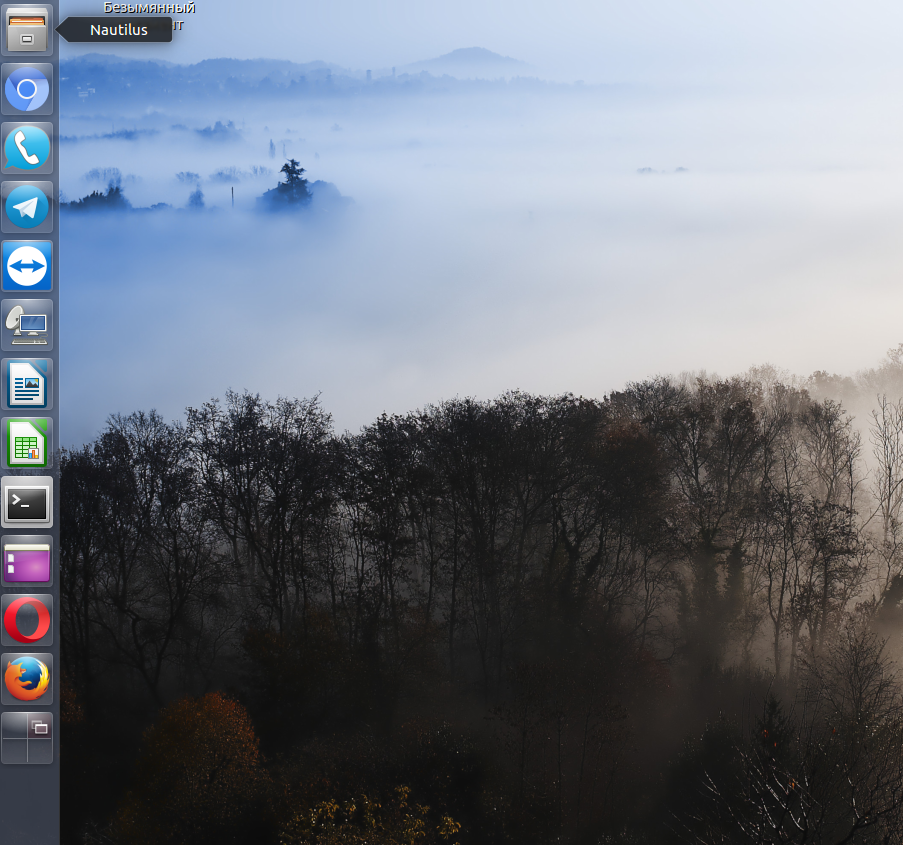Launch LibreOffice Calc spreadsheet
This screenshot has height=845, width=903.
(27, 443)
